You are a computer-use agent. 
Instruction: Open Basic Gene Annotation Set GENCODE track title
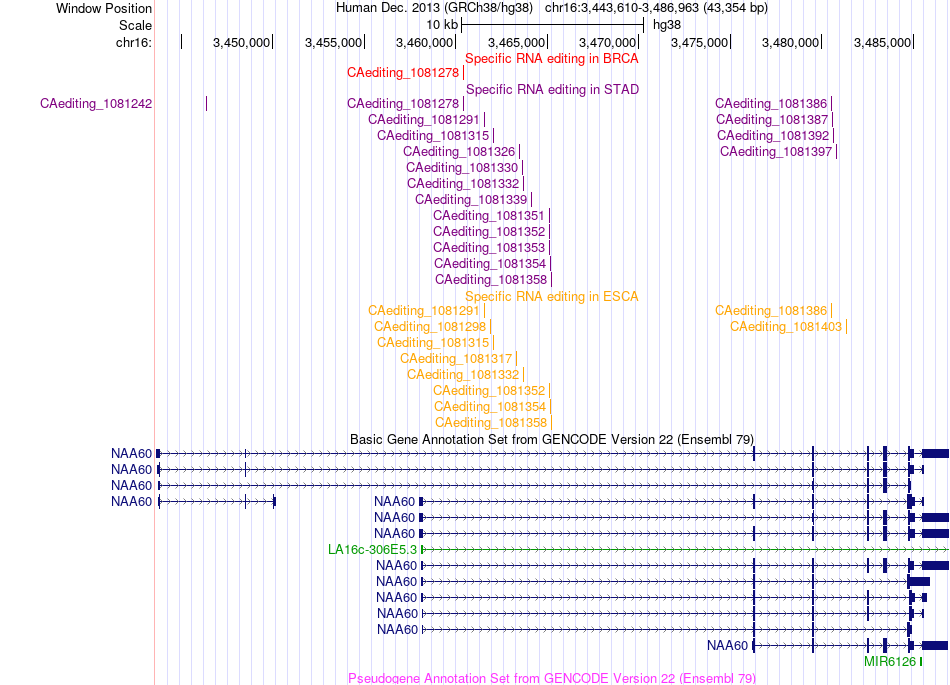tap(551, 440)
